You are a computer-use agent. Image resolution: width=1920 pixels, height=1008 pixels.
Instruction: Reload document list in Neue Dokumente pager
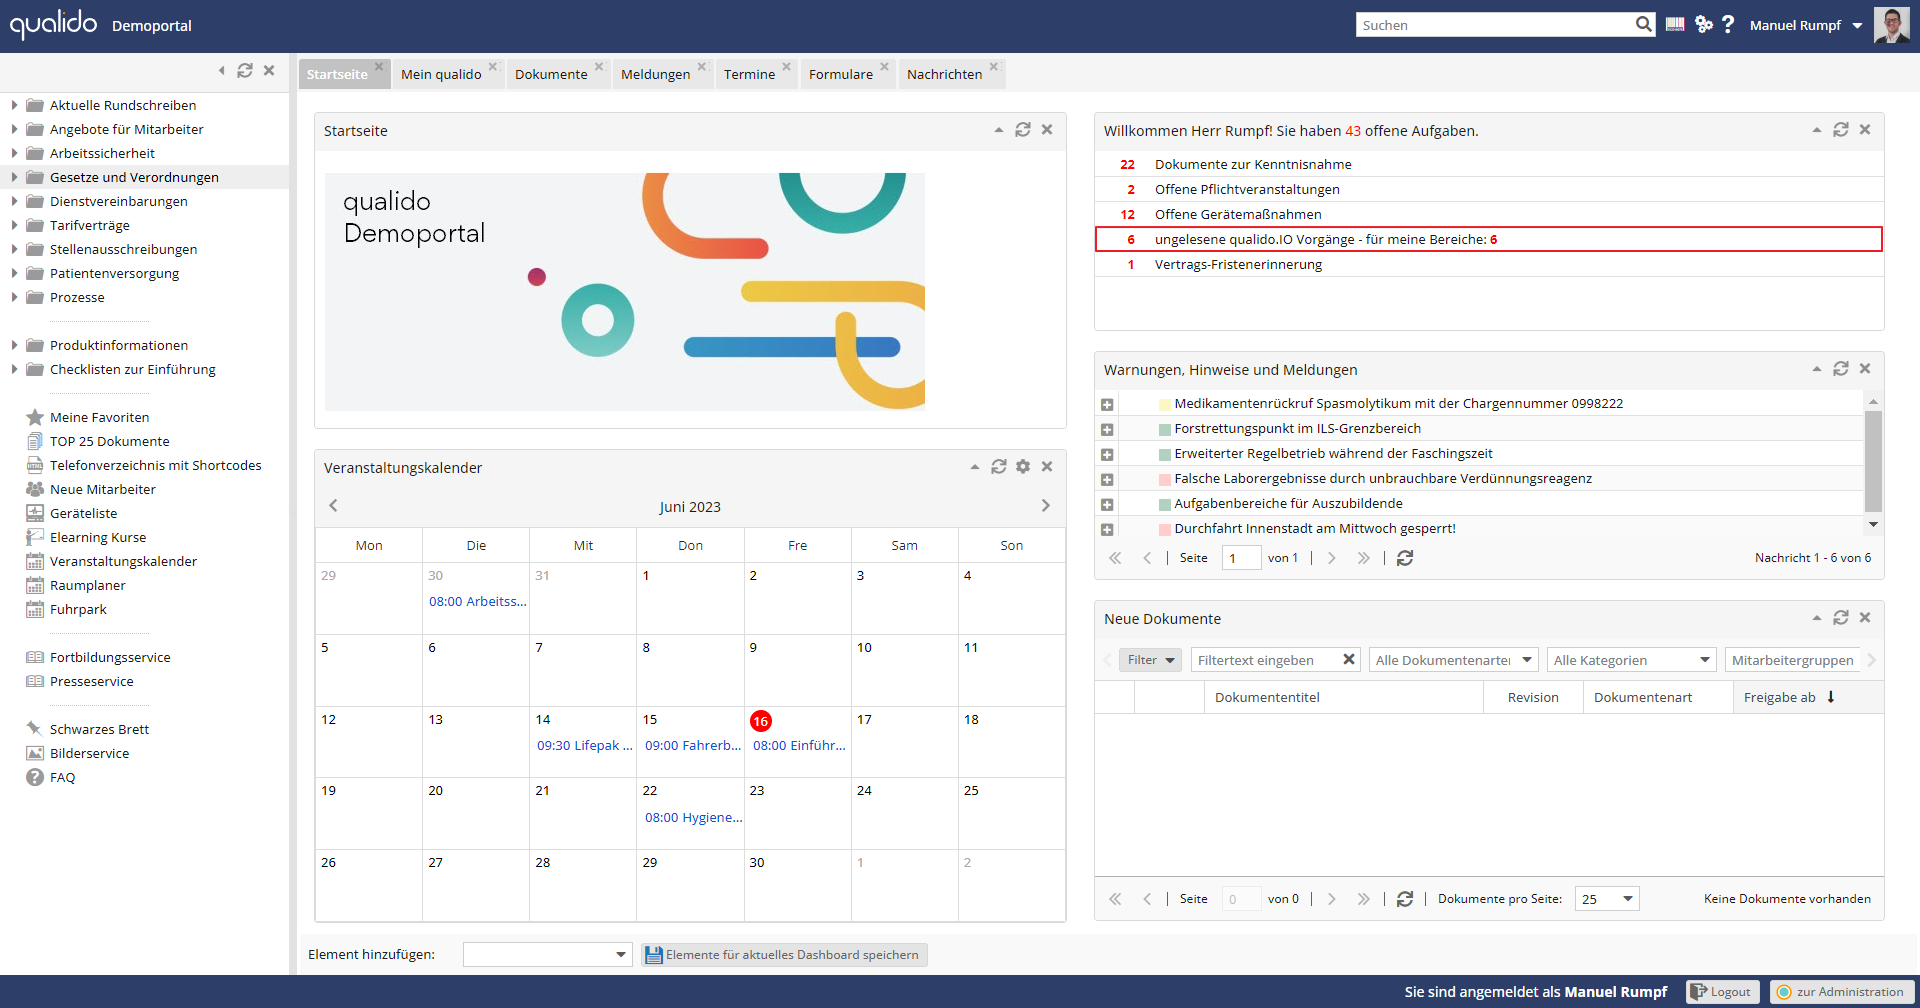pos(1405,899)
